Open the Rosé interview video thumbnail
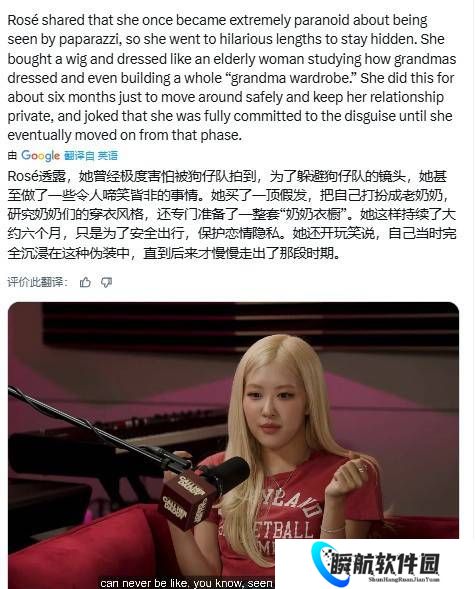This screenshot has height=589, width=475. tap(233, 445)
